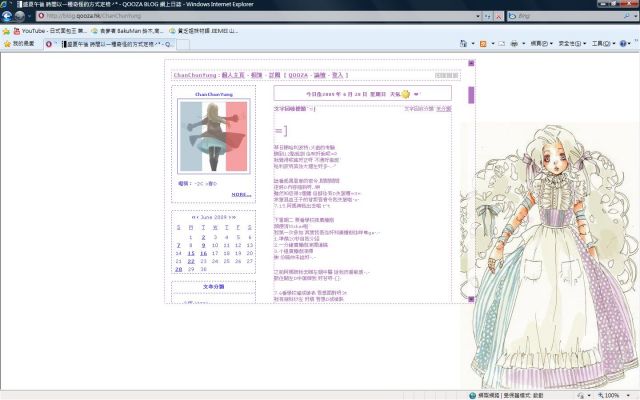Open the feeds dropdown arrow

(x=493, y=43)
